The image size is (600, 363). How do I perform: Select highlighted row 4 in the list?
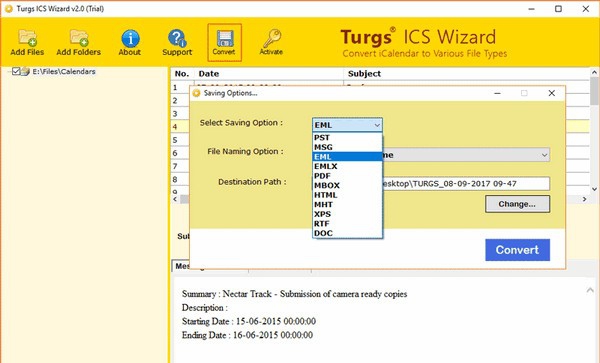click(180, 127)
